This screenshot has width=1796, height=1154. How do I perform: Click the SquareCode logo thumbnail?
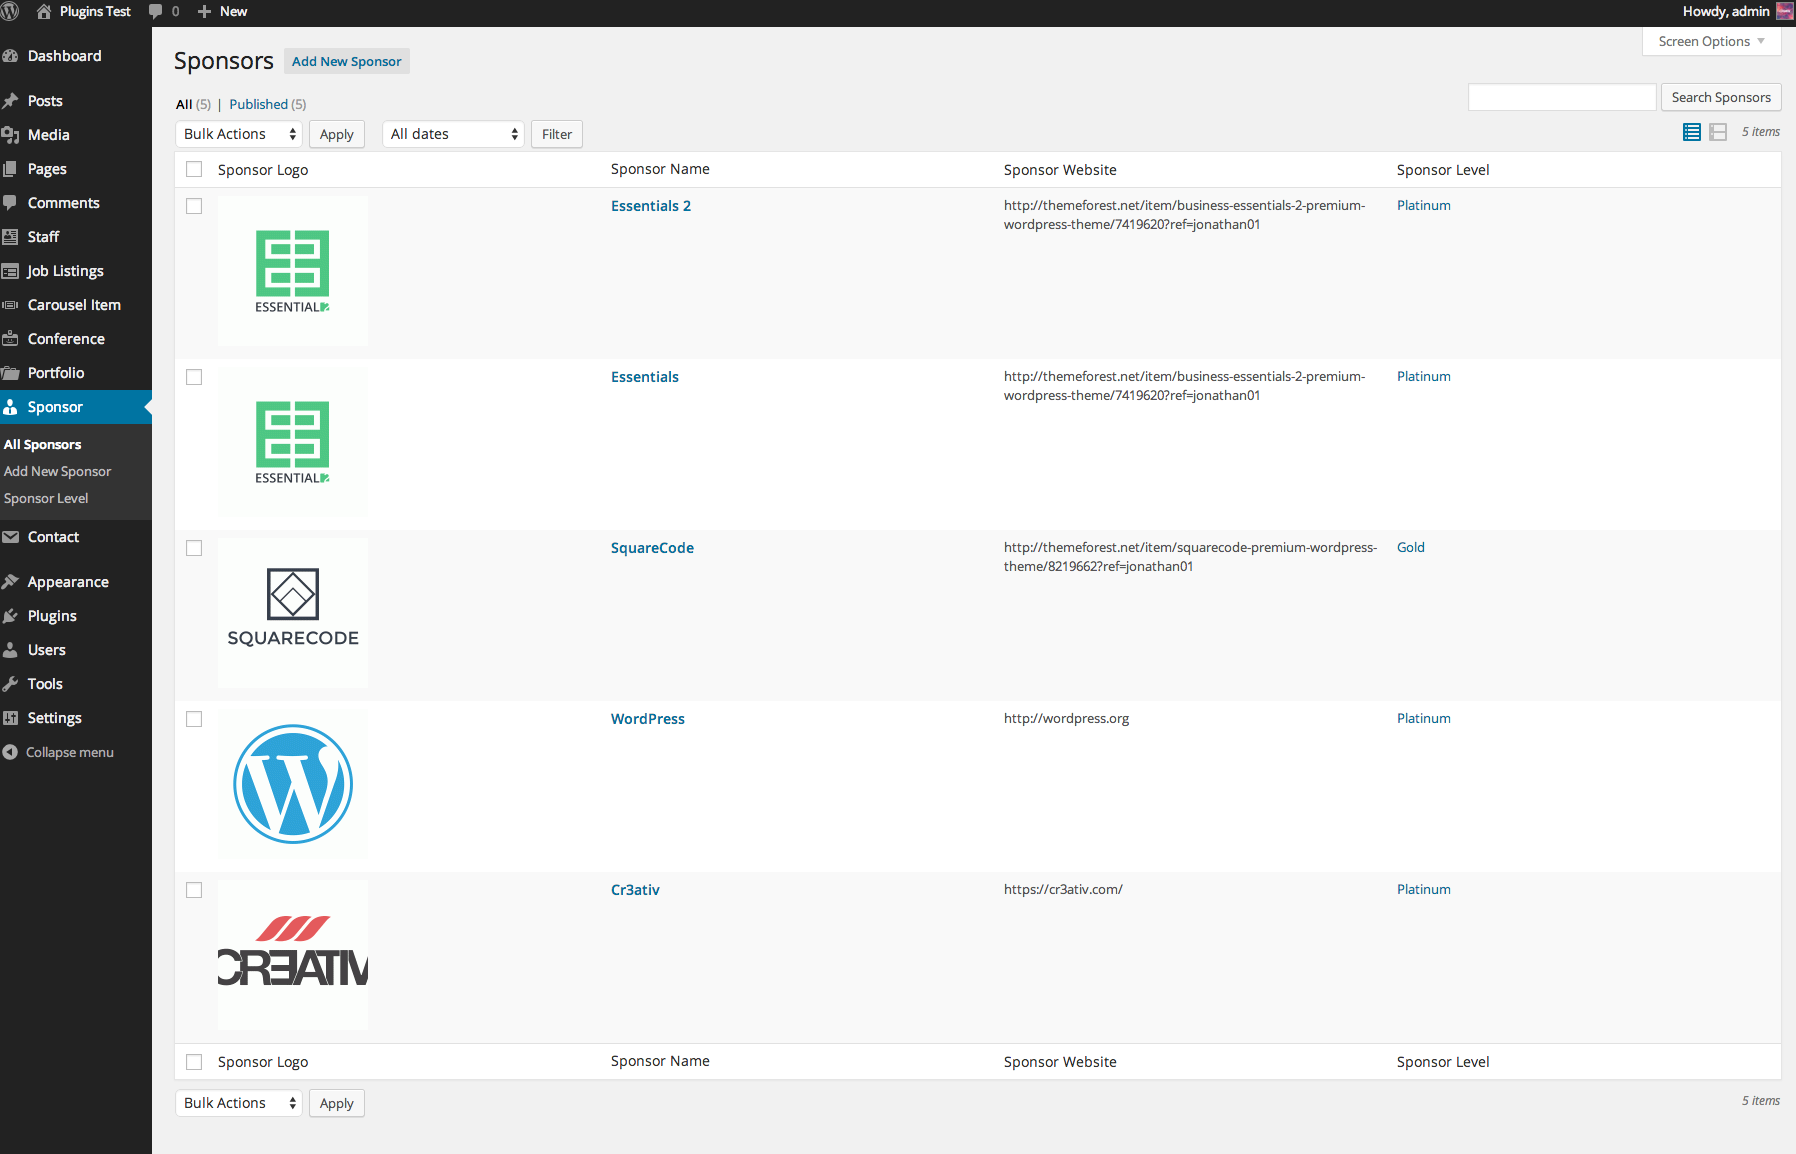point(293,613)
